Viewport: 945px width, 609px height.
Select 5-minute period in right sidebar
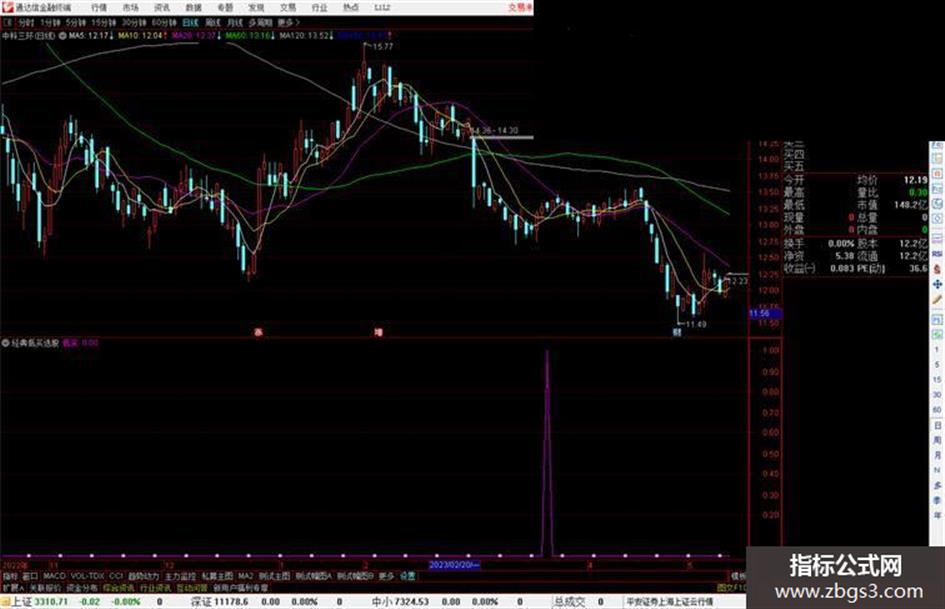point(937,365)
